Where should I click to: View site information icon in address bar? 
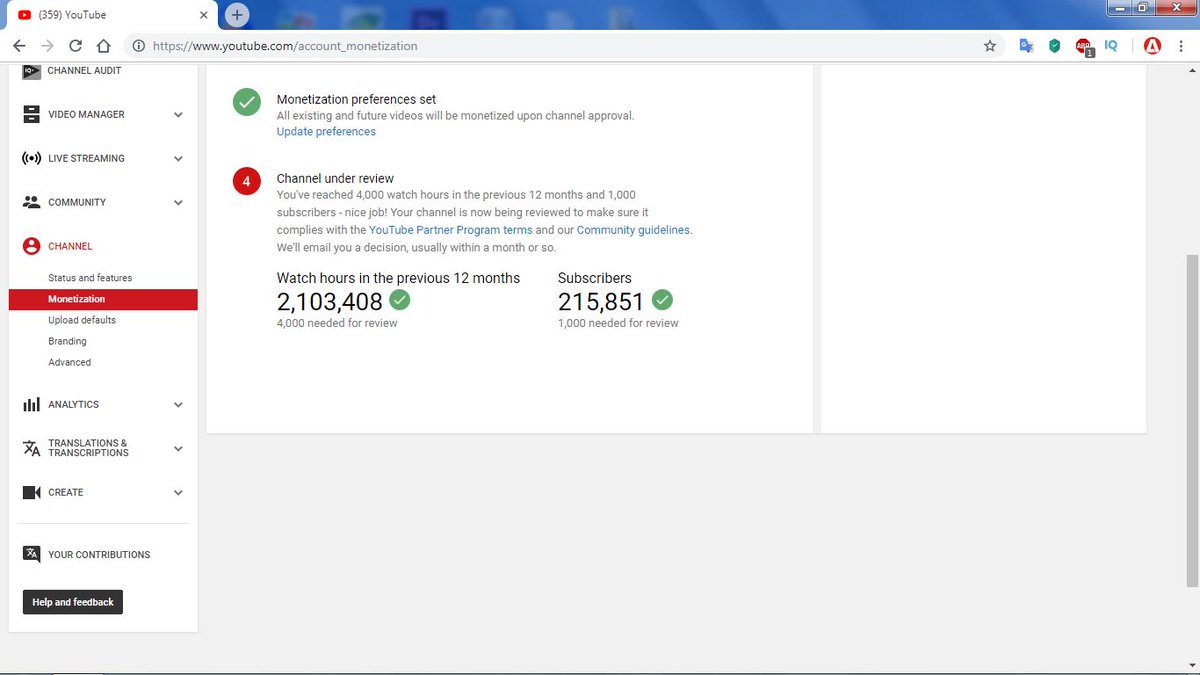pyautogui.click(x=138, y=46)
